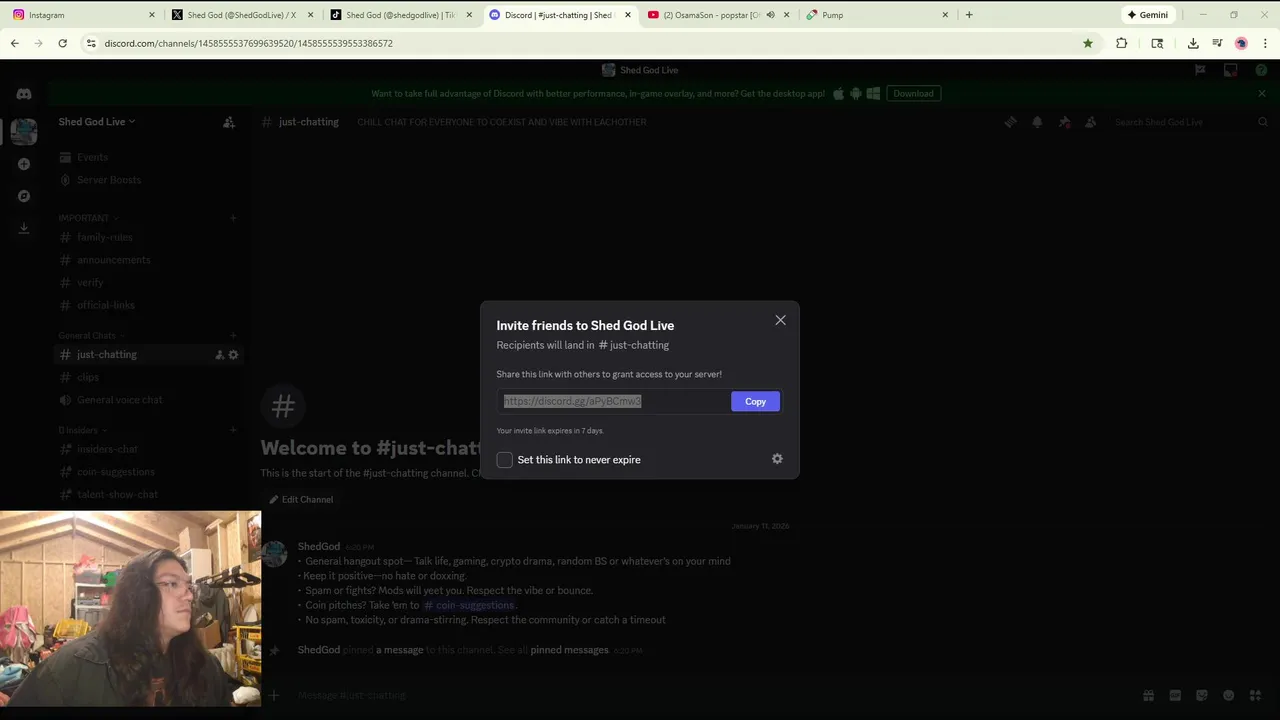
Task: Expand the Shed God Live server menu
Action: [x=96, y=122]
